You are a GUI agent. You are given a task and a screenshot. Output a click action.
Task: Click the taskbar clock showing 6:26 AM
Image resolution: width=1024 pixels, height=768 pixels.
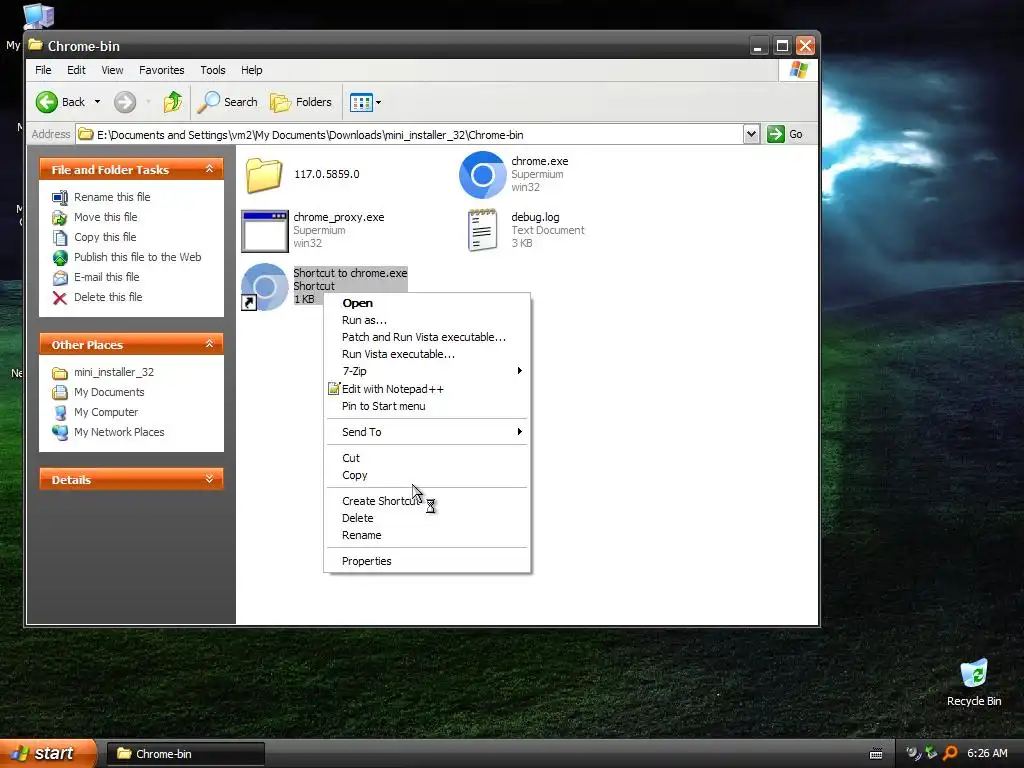click(x=987, y=754)
